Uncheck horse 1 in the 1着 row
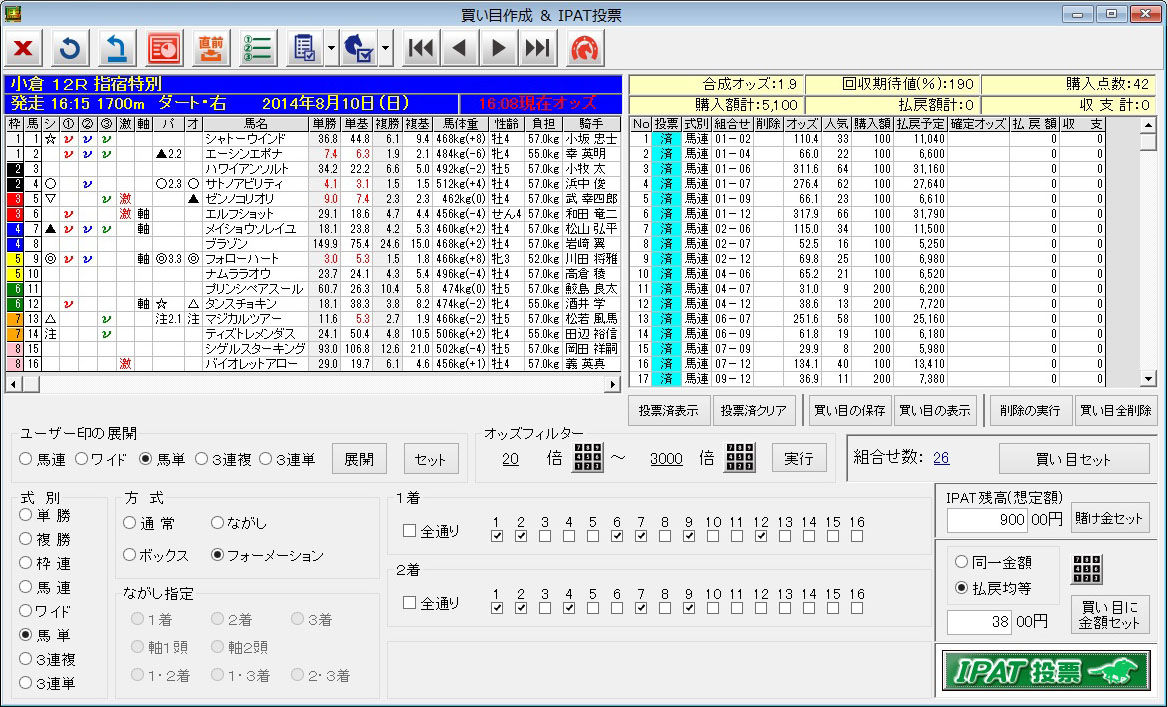The width and height of the screenshot is (1168, 707). pos(497,536)
